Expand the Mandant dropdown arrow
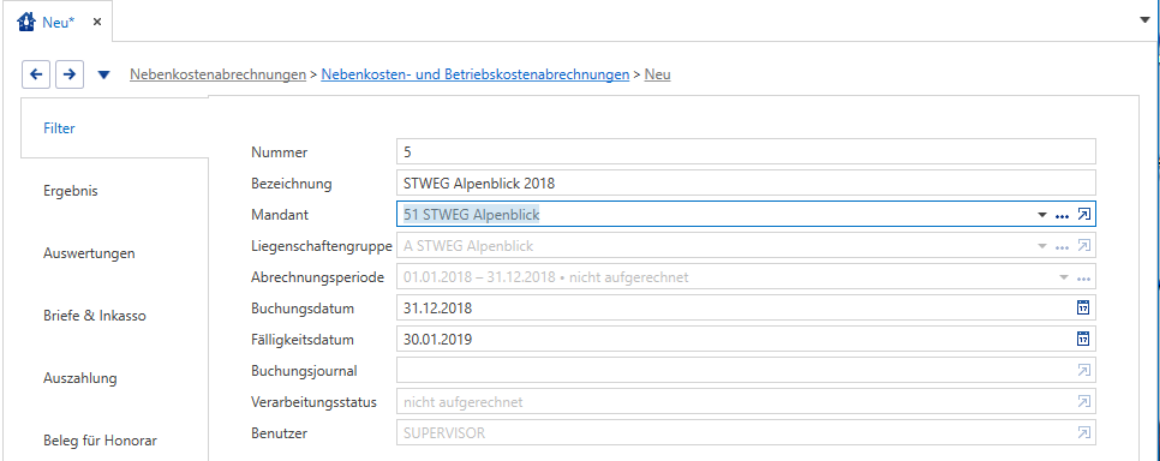This screenshot has width=1160, height=461. point(1042,215)
